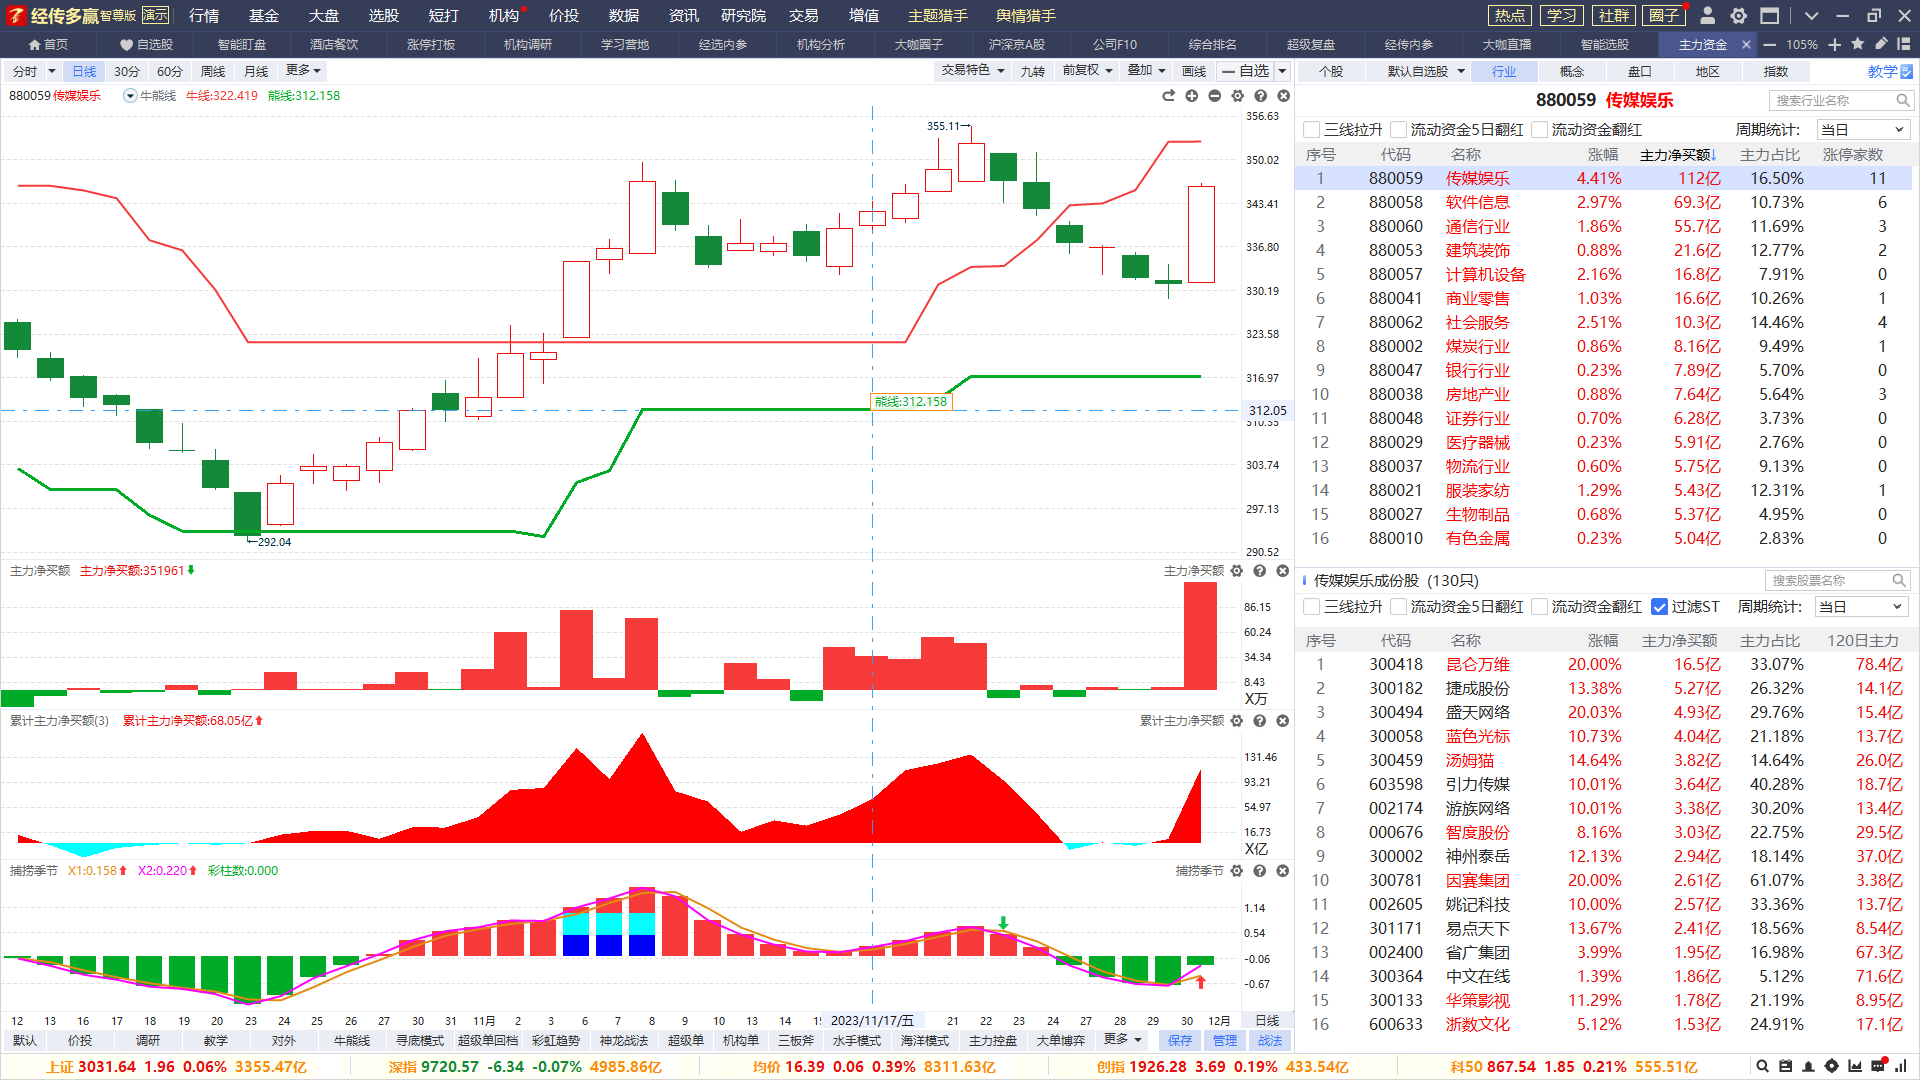
Task: Open help icon for K-line chart
Action: tap(1260, 96)
